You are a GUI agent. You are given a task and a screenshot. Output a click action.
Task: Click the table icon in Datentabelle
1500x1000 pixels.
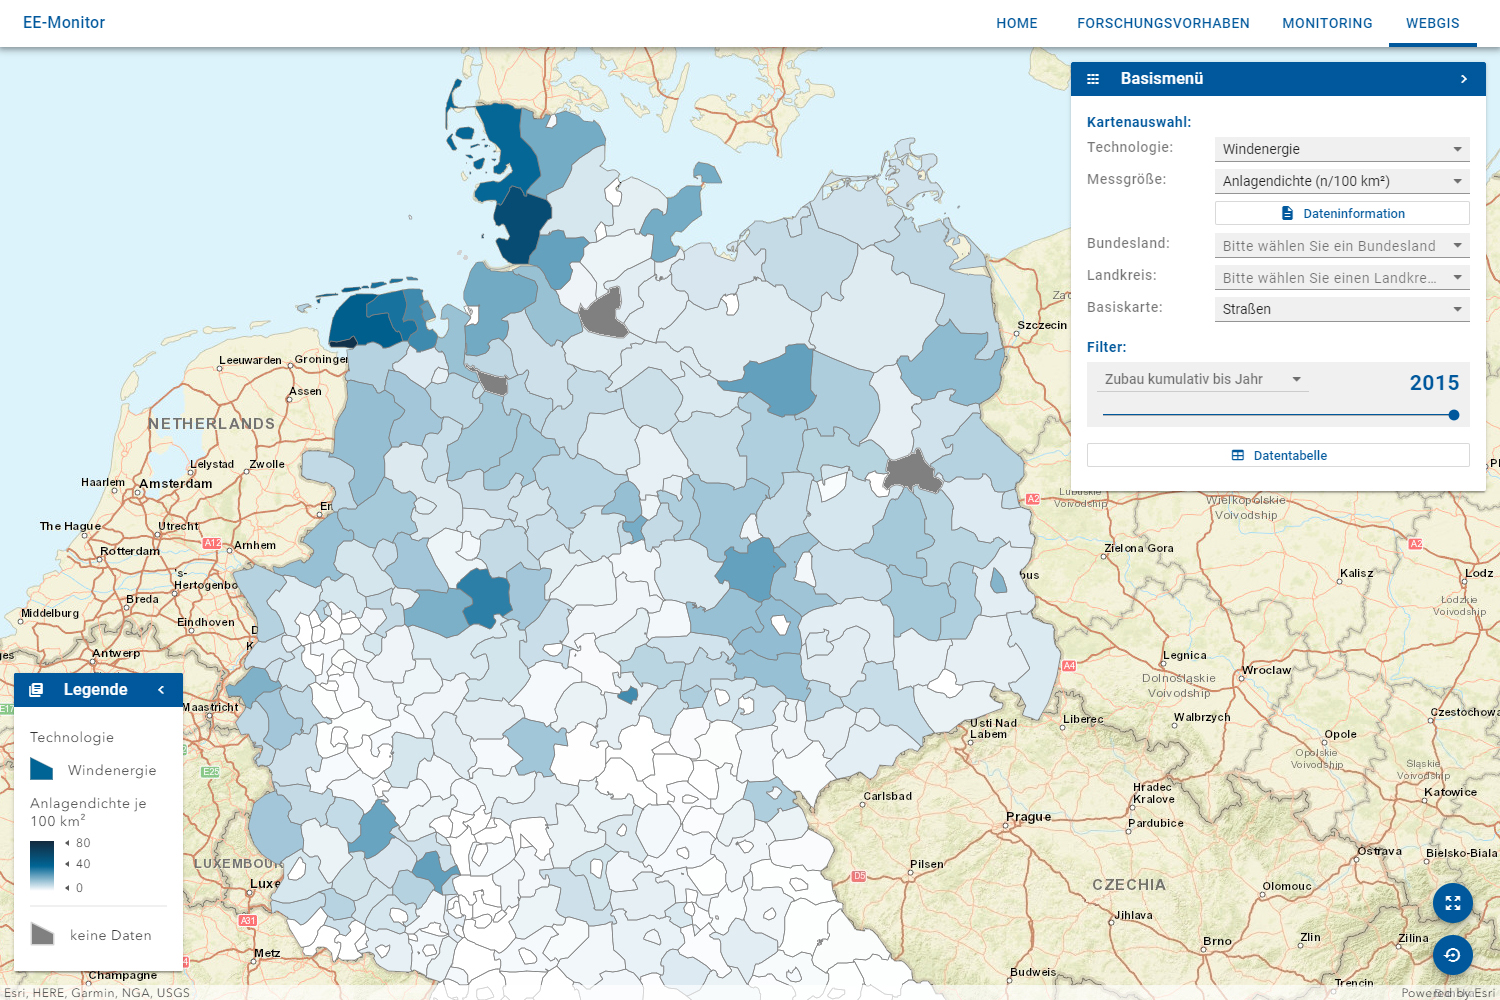tap(1238, 455)
